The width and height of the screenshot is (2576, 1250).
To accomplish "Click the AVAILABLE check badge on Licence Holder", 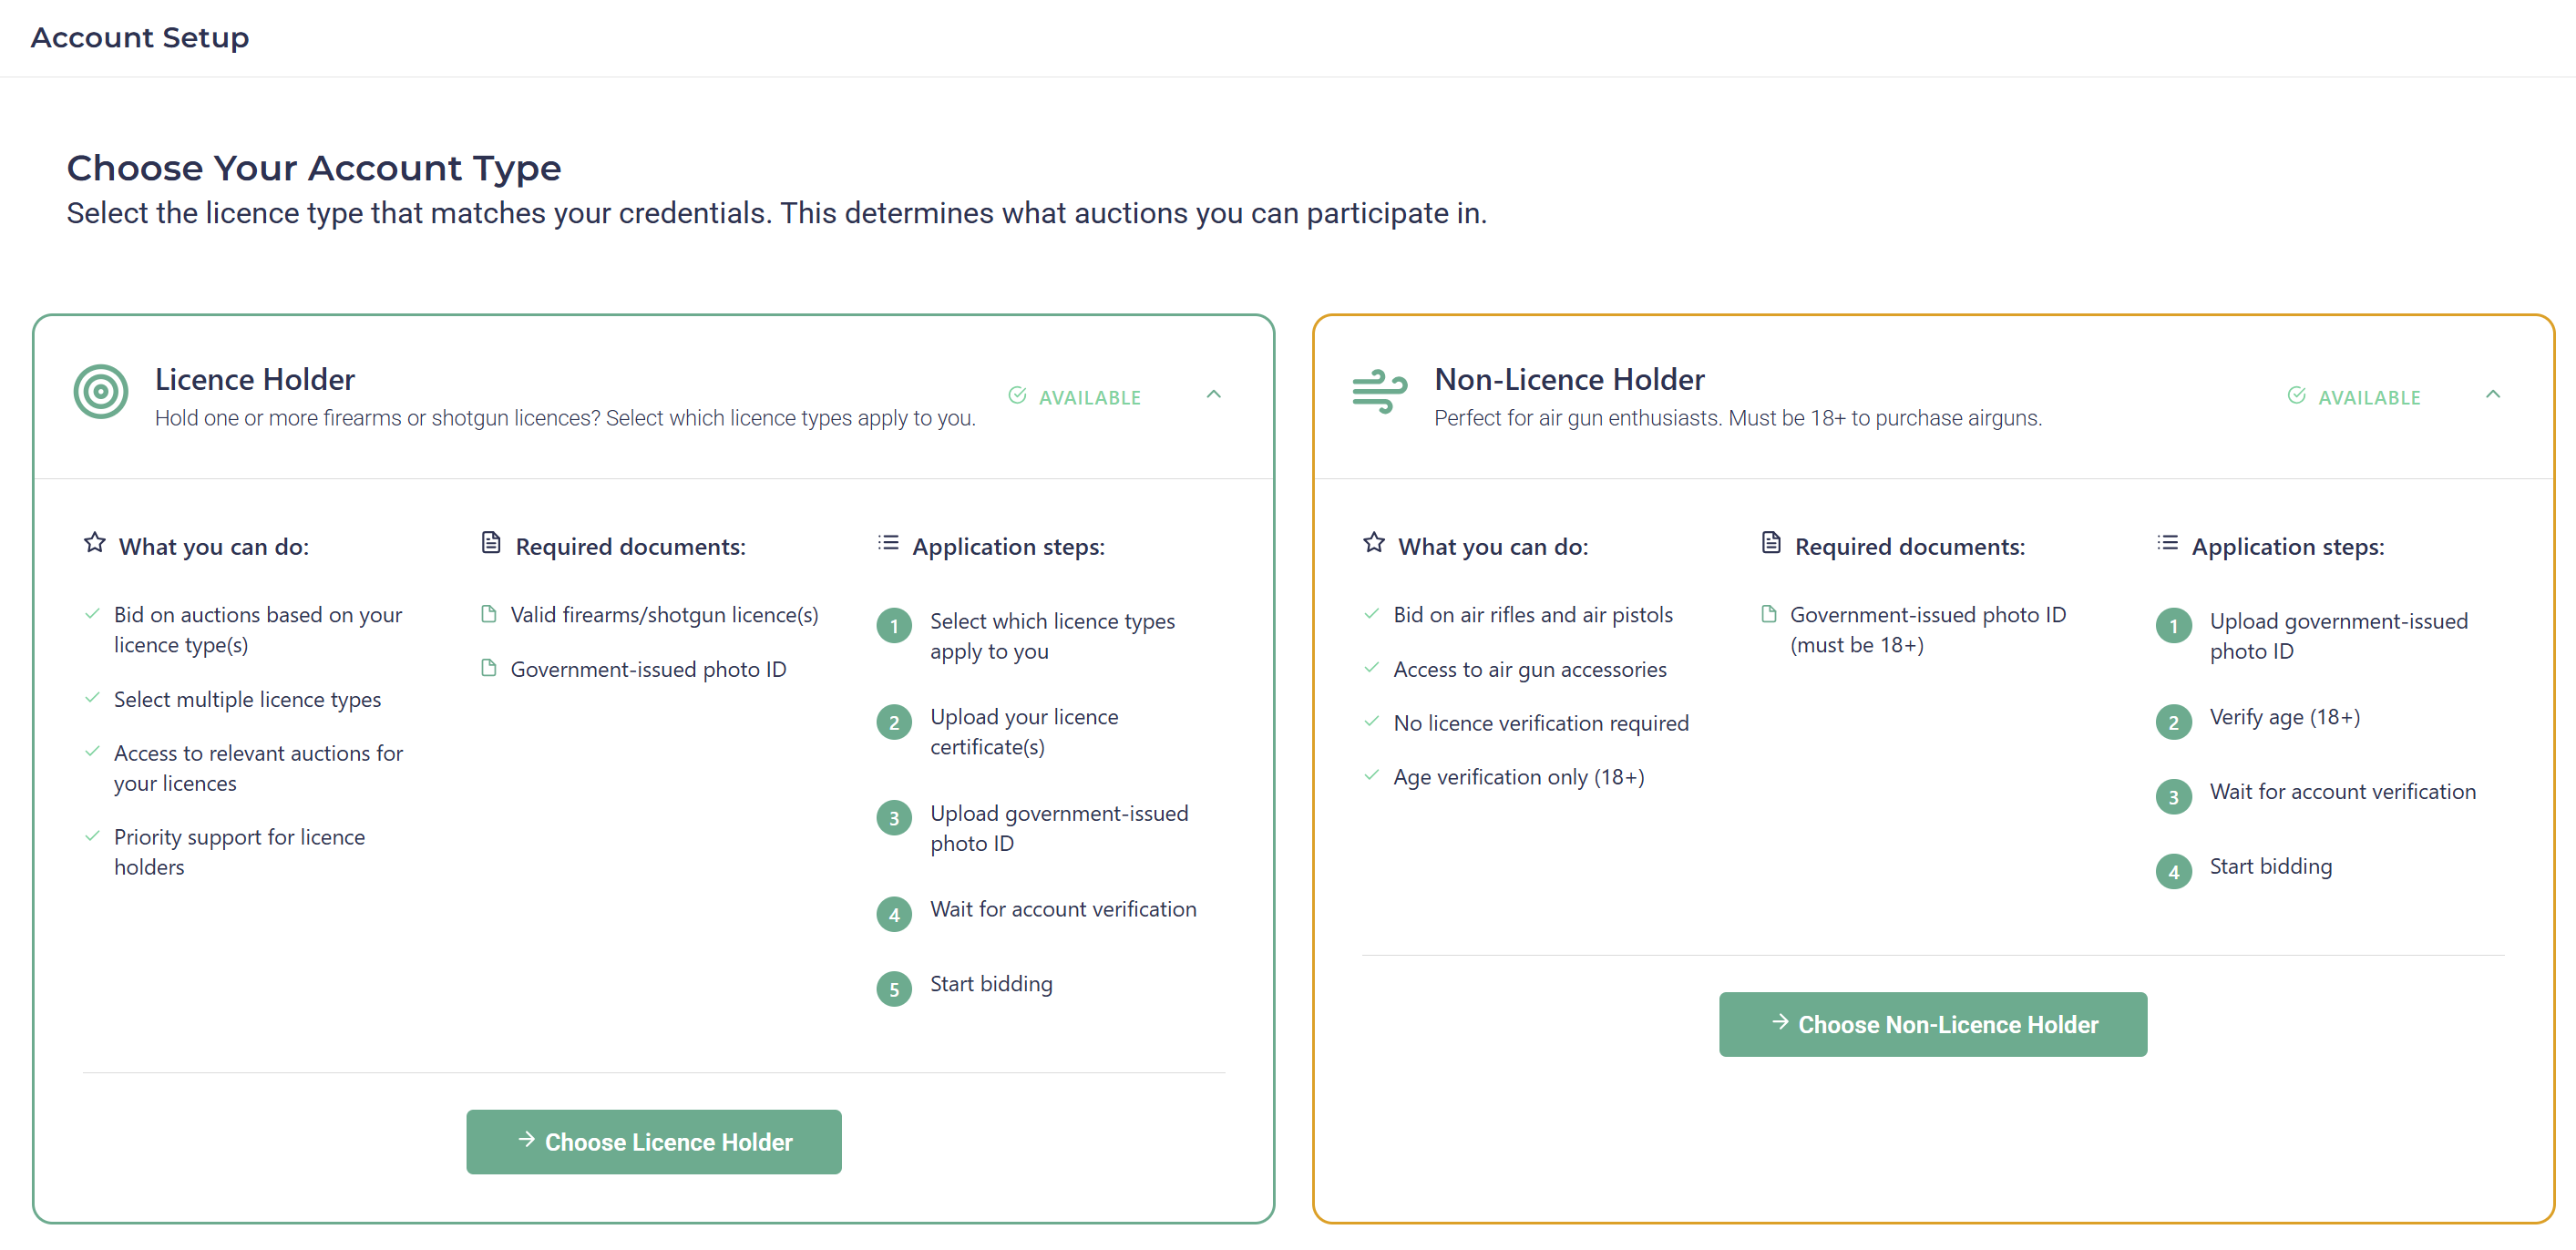I will (1075, 397).
